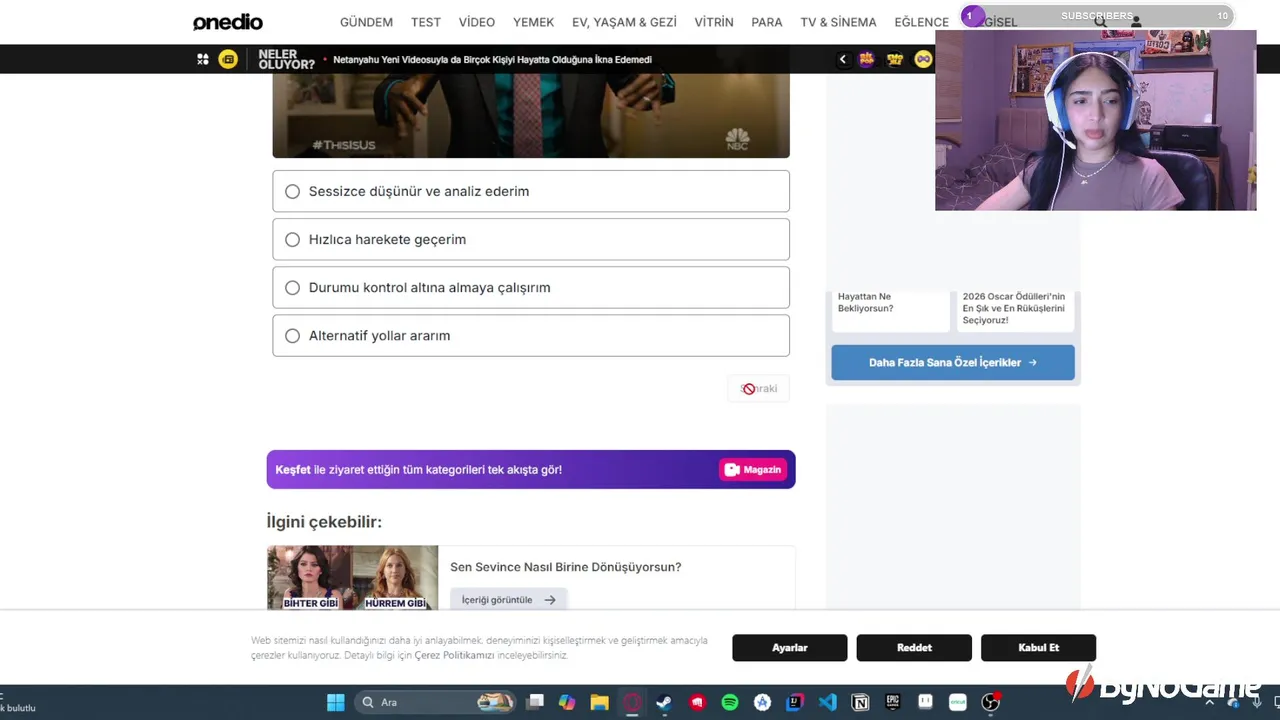The width and height of the screenshot is (1280, 720).
Task: Click the Magazin badge button
Action: point(753,470)
